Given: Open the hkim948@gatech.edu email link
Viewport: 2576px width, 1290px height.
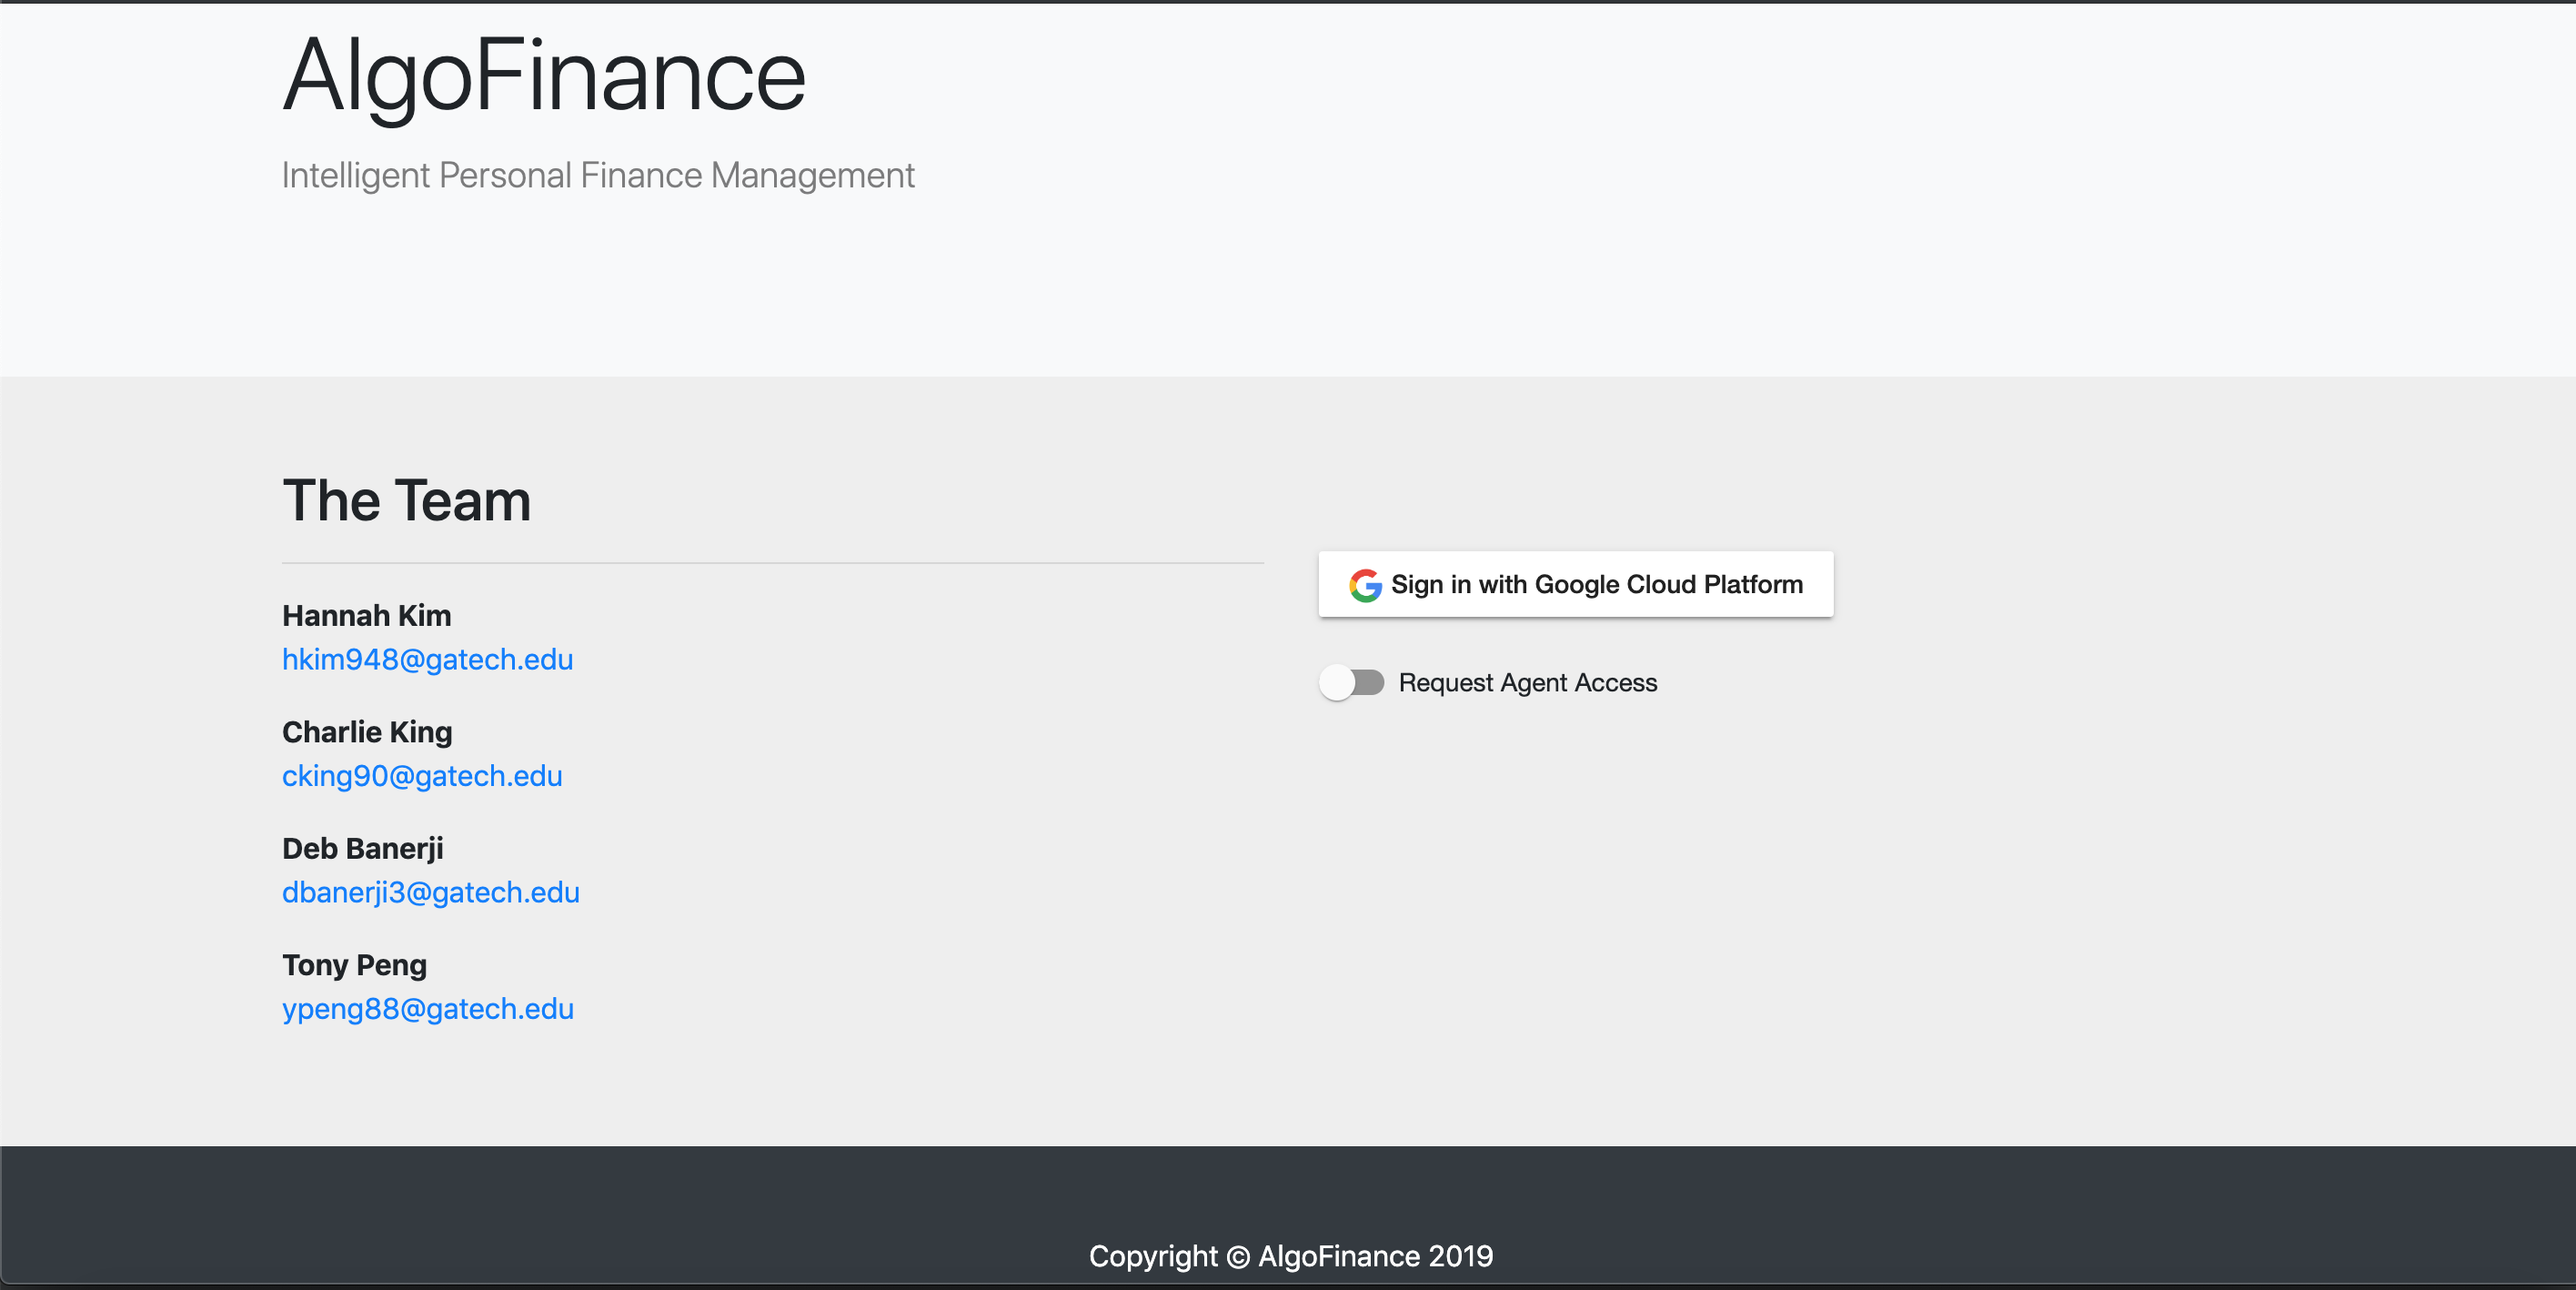Looking at the screenshot, I should [x=427, y=660].
